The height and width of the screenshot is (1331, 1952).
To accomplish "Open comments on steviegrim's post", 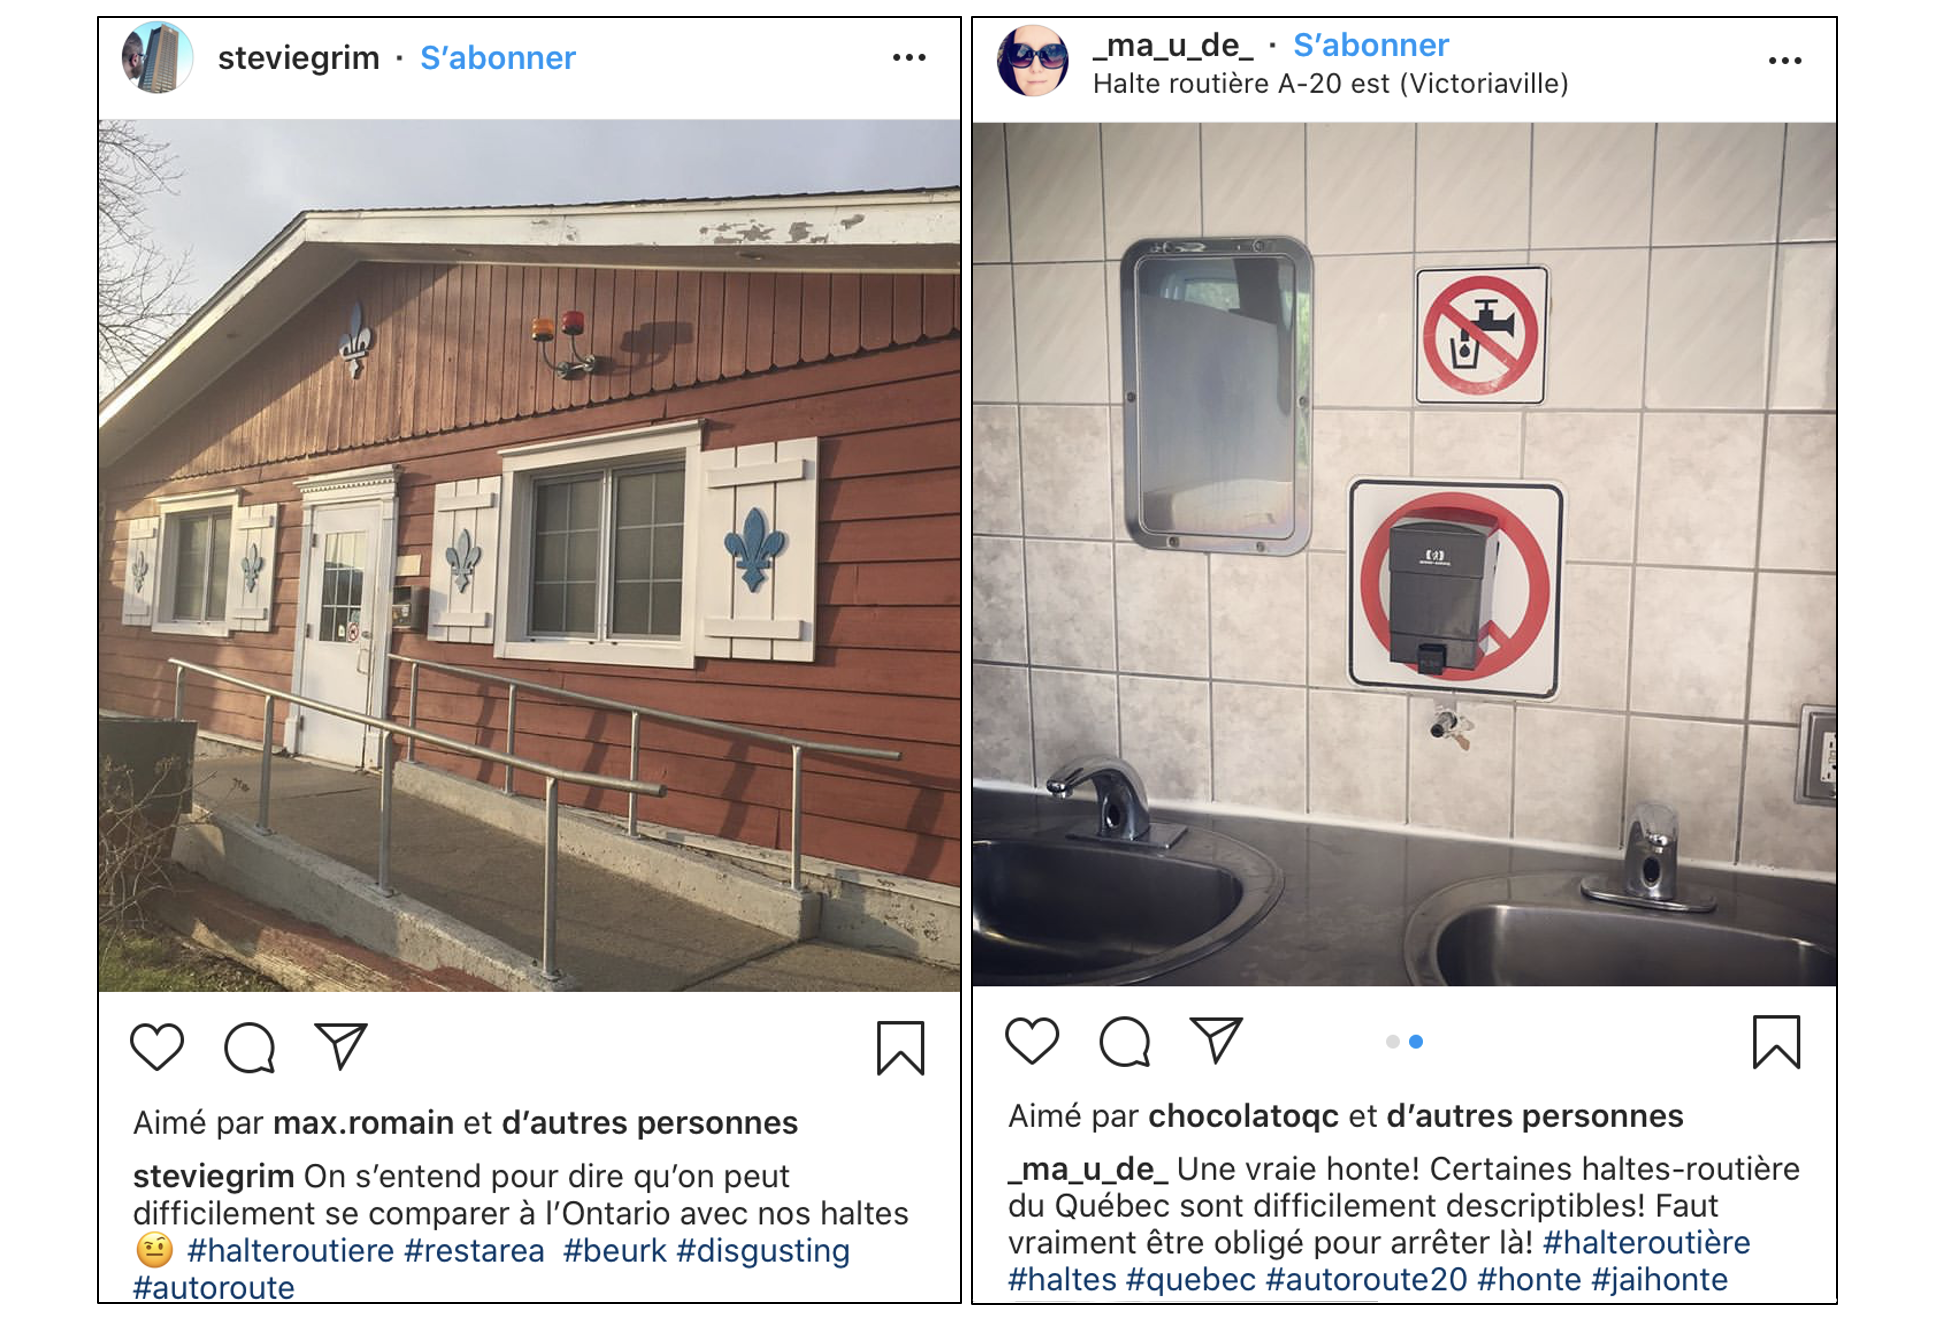I will coord(250,1048).
